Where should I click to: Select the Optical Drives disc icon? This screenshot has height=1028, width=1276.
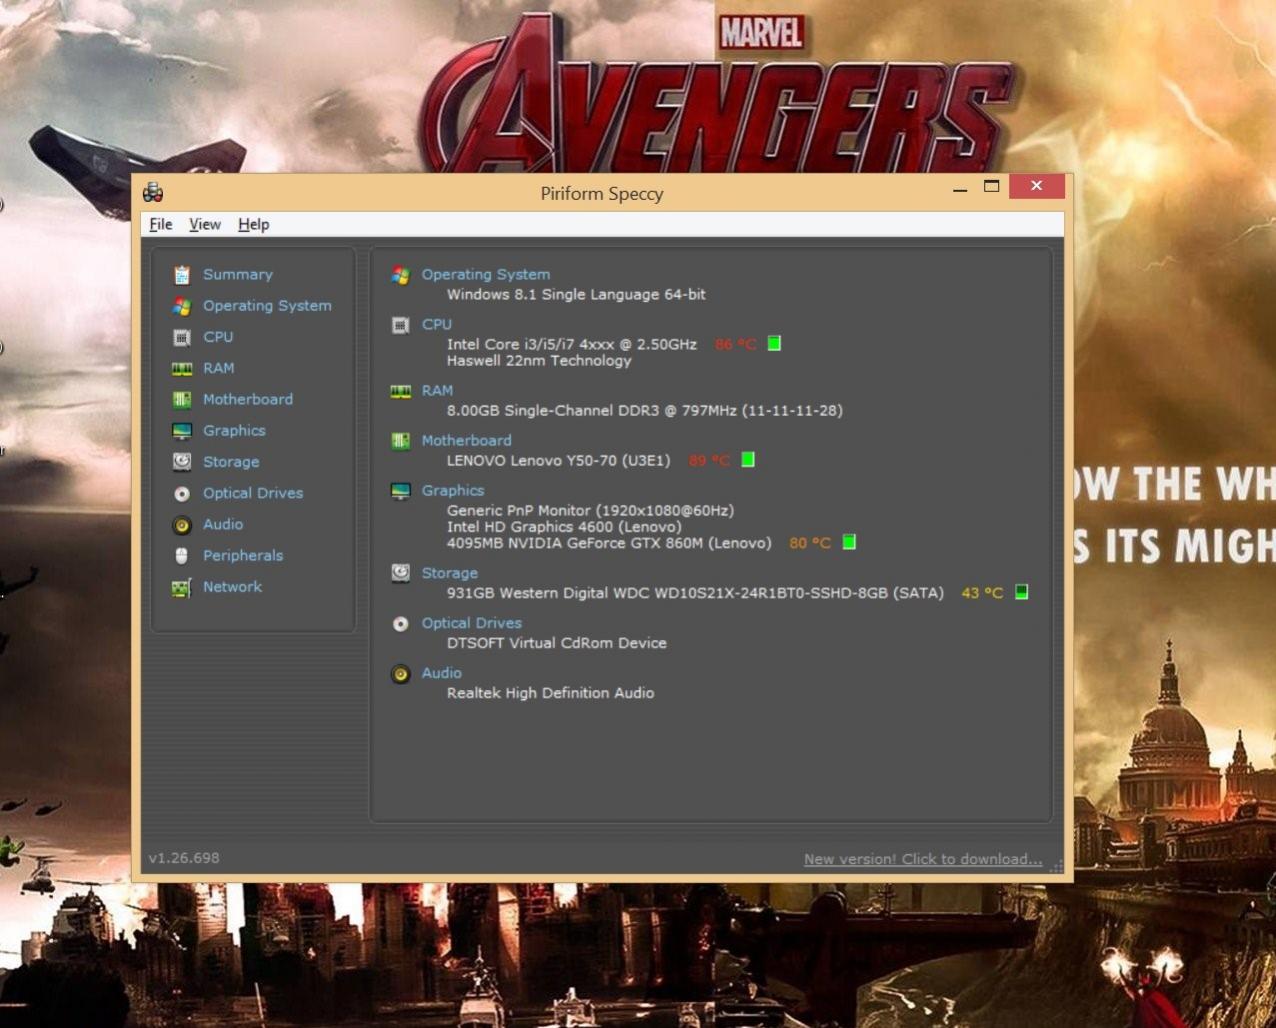coord(181,494)
